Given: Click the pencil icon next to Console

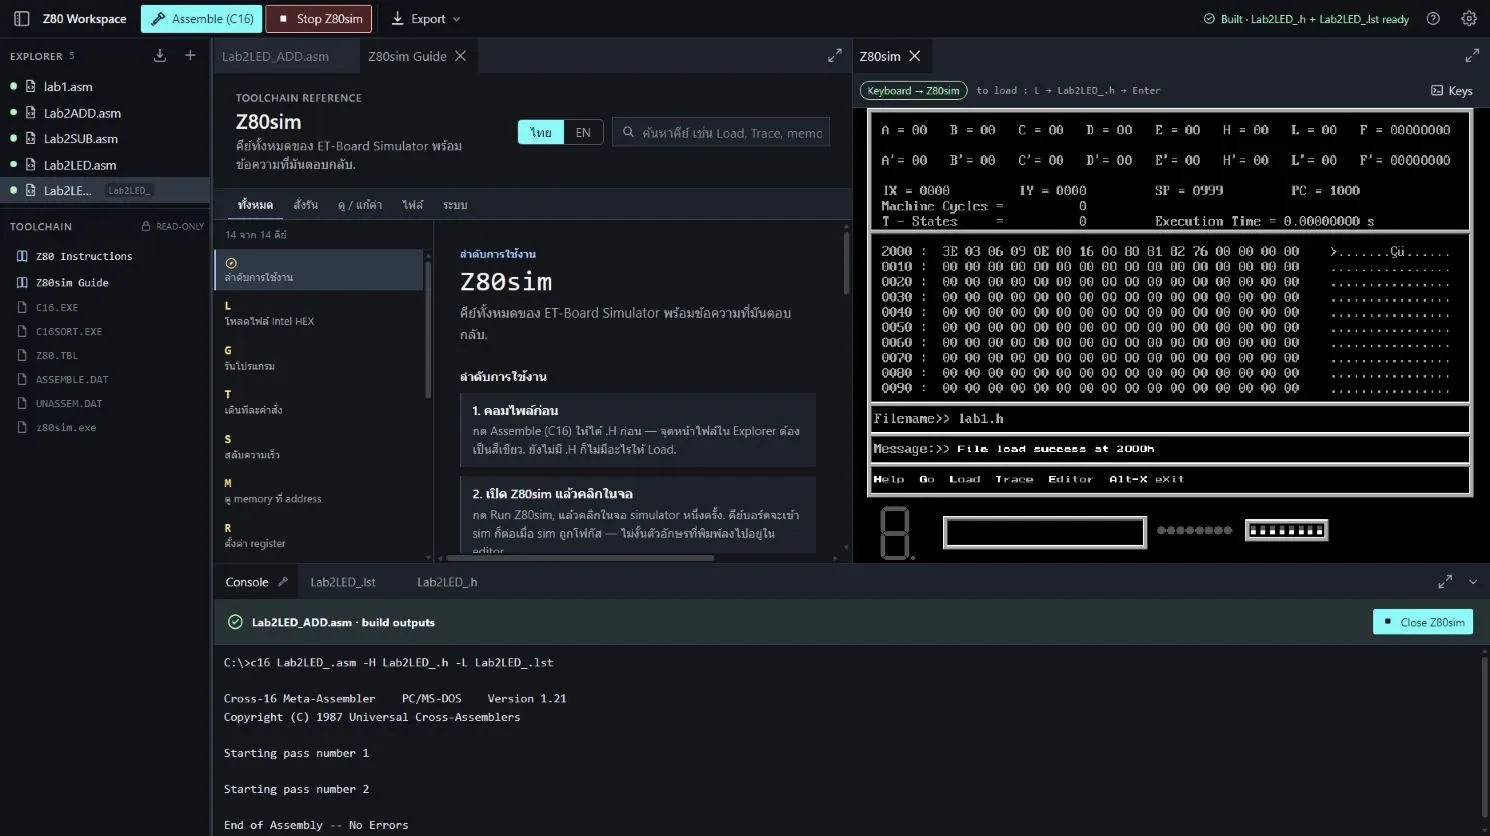Looking at the screenshot, I should pos(283,582).
